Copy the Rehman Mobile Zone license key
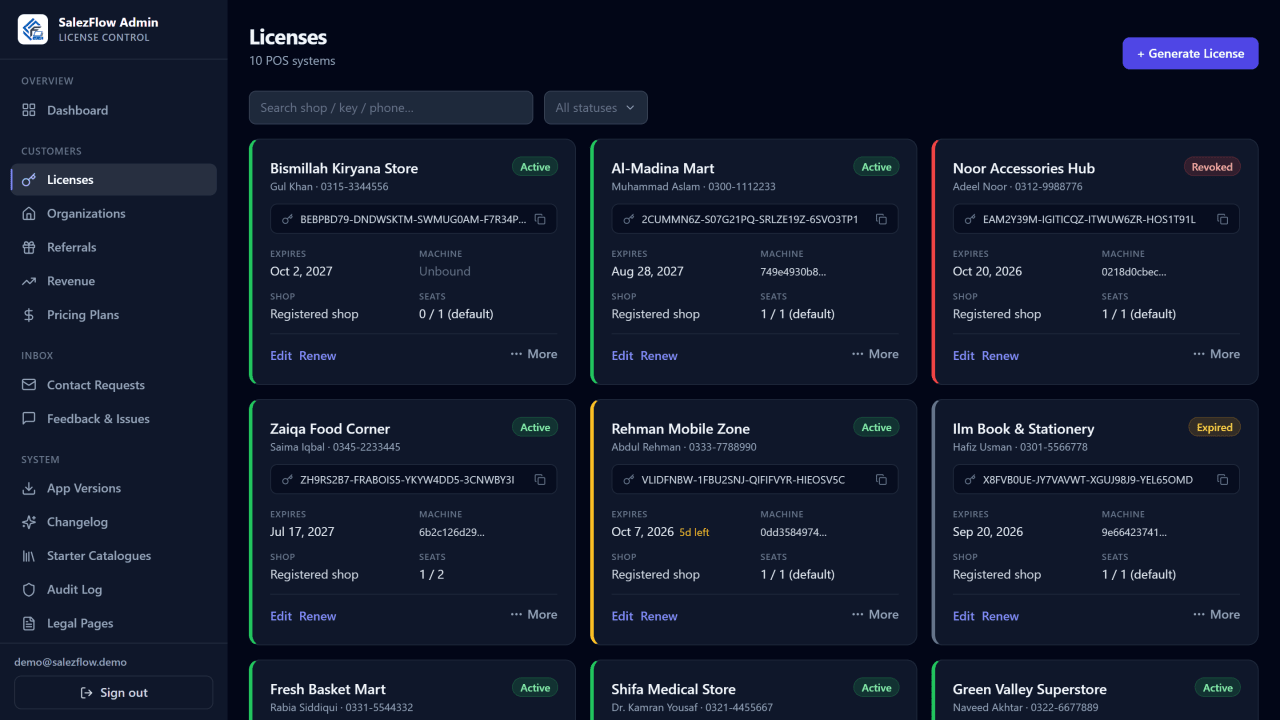The width and height of the screenshot is (1280, 720). pyautogui.click(x=881, y=480)
